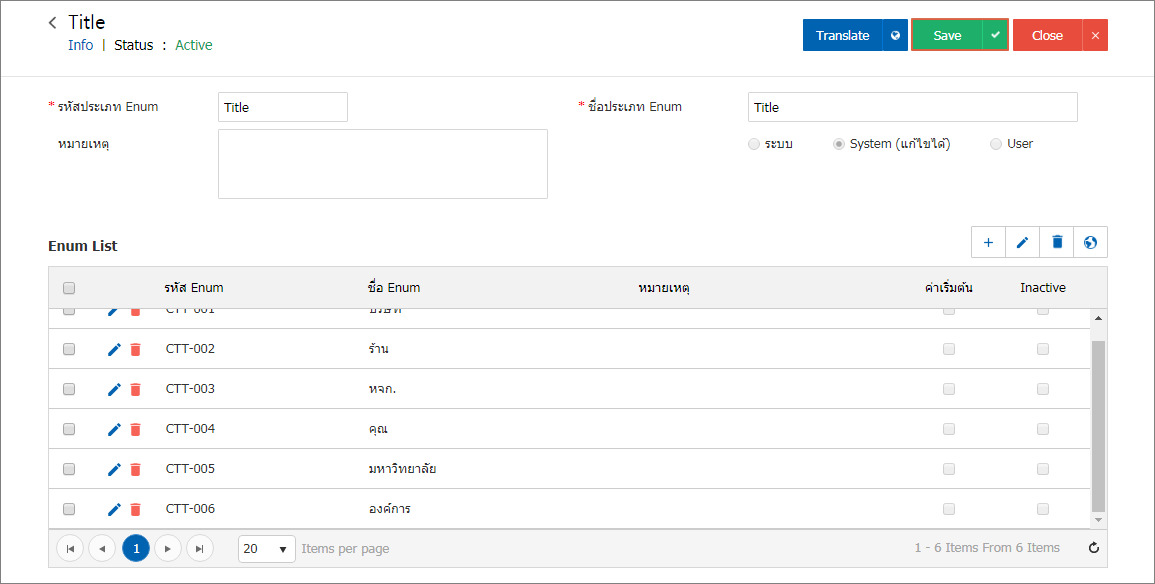Select row CTT-002 checkbox
This screenshot has height=584, width=1155.
(x=69, y=349)
